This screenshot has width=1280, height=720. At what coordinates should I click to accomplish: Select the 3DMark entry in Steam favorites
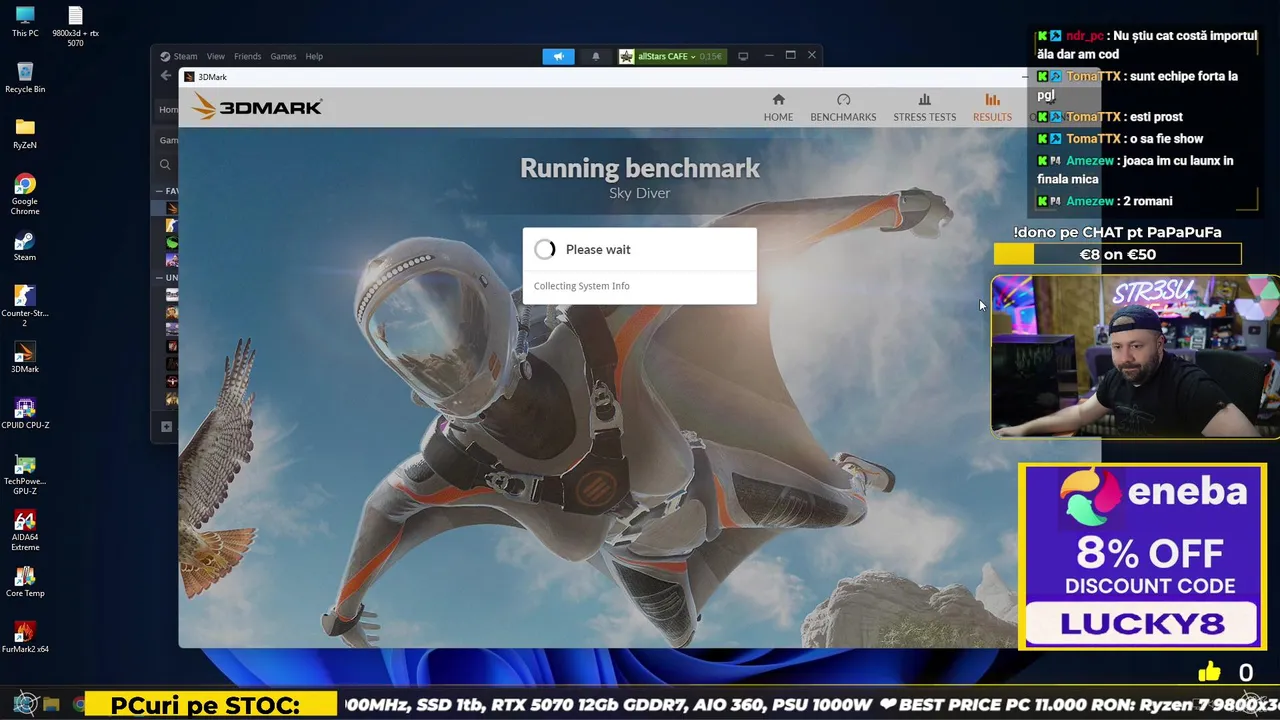tap(172, 208)
